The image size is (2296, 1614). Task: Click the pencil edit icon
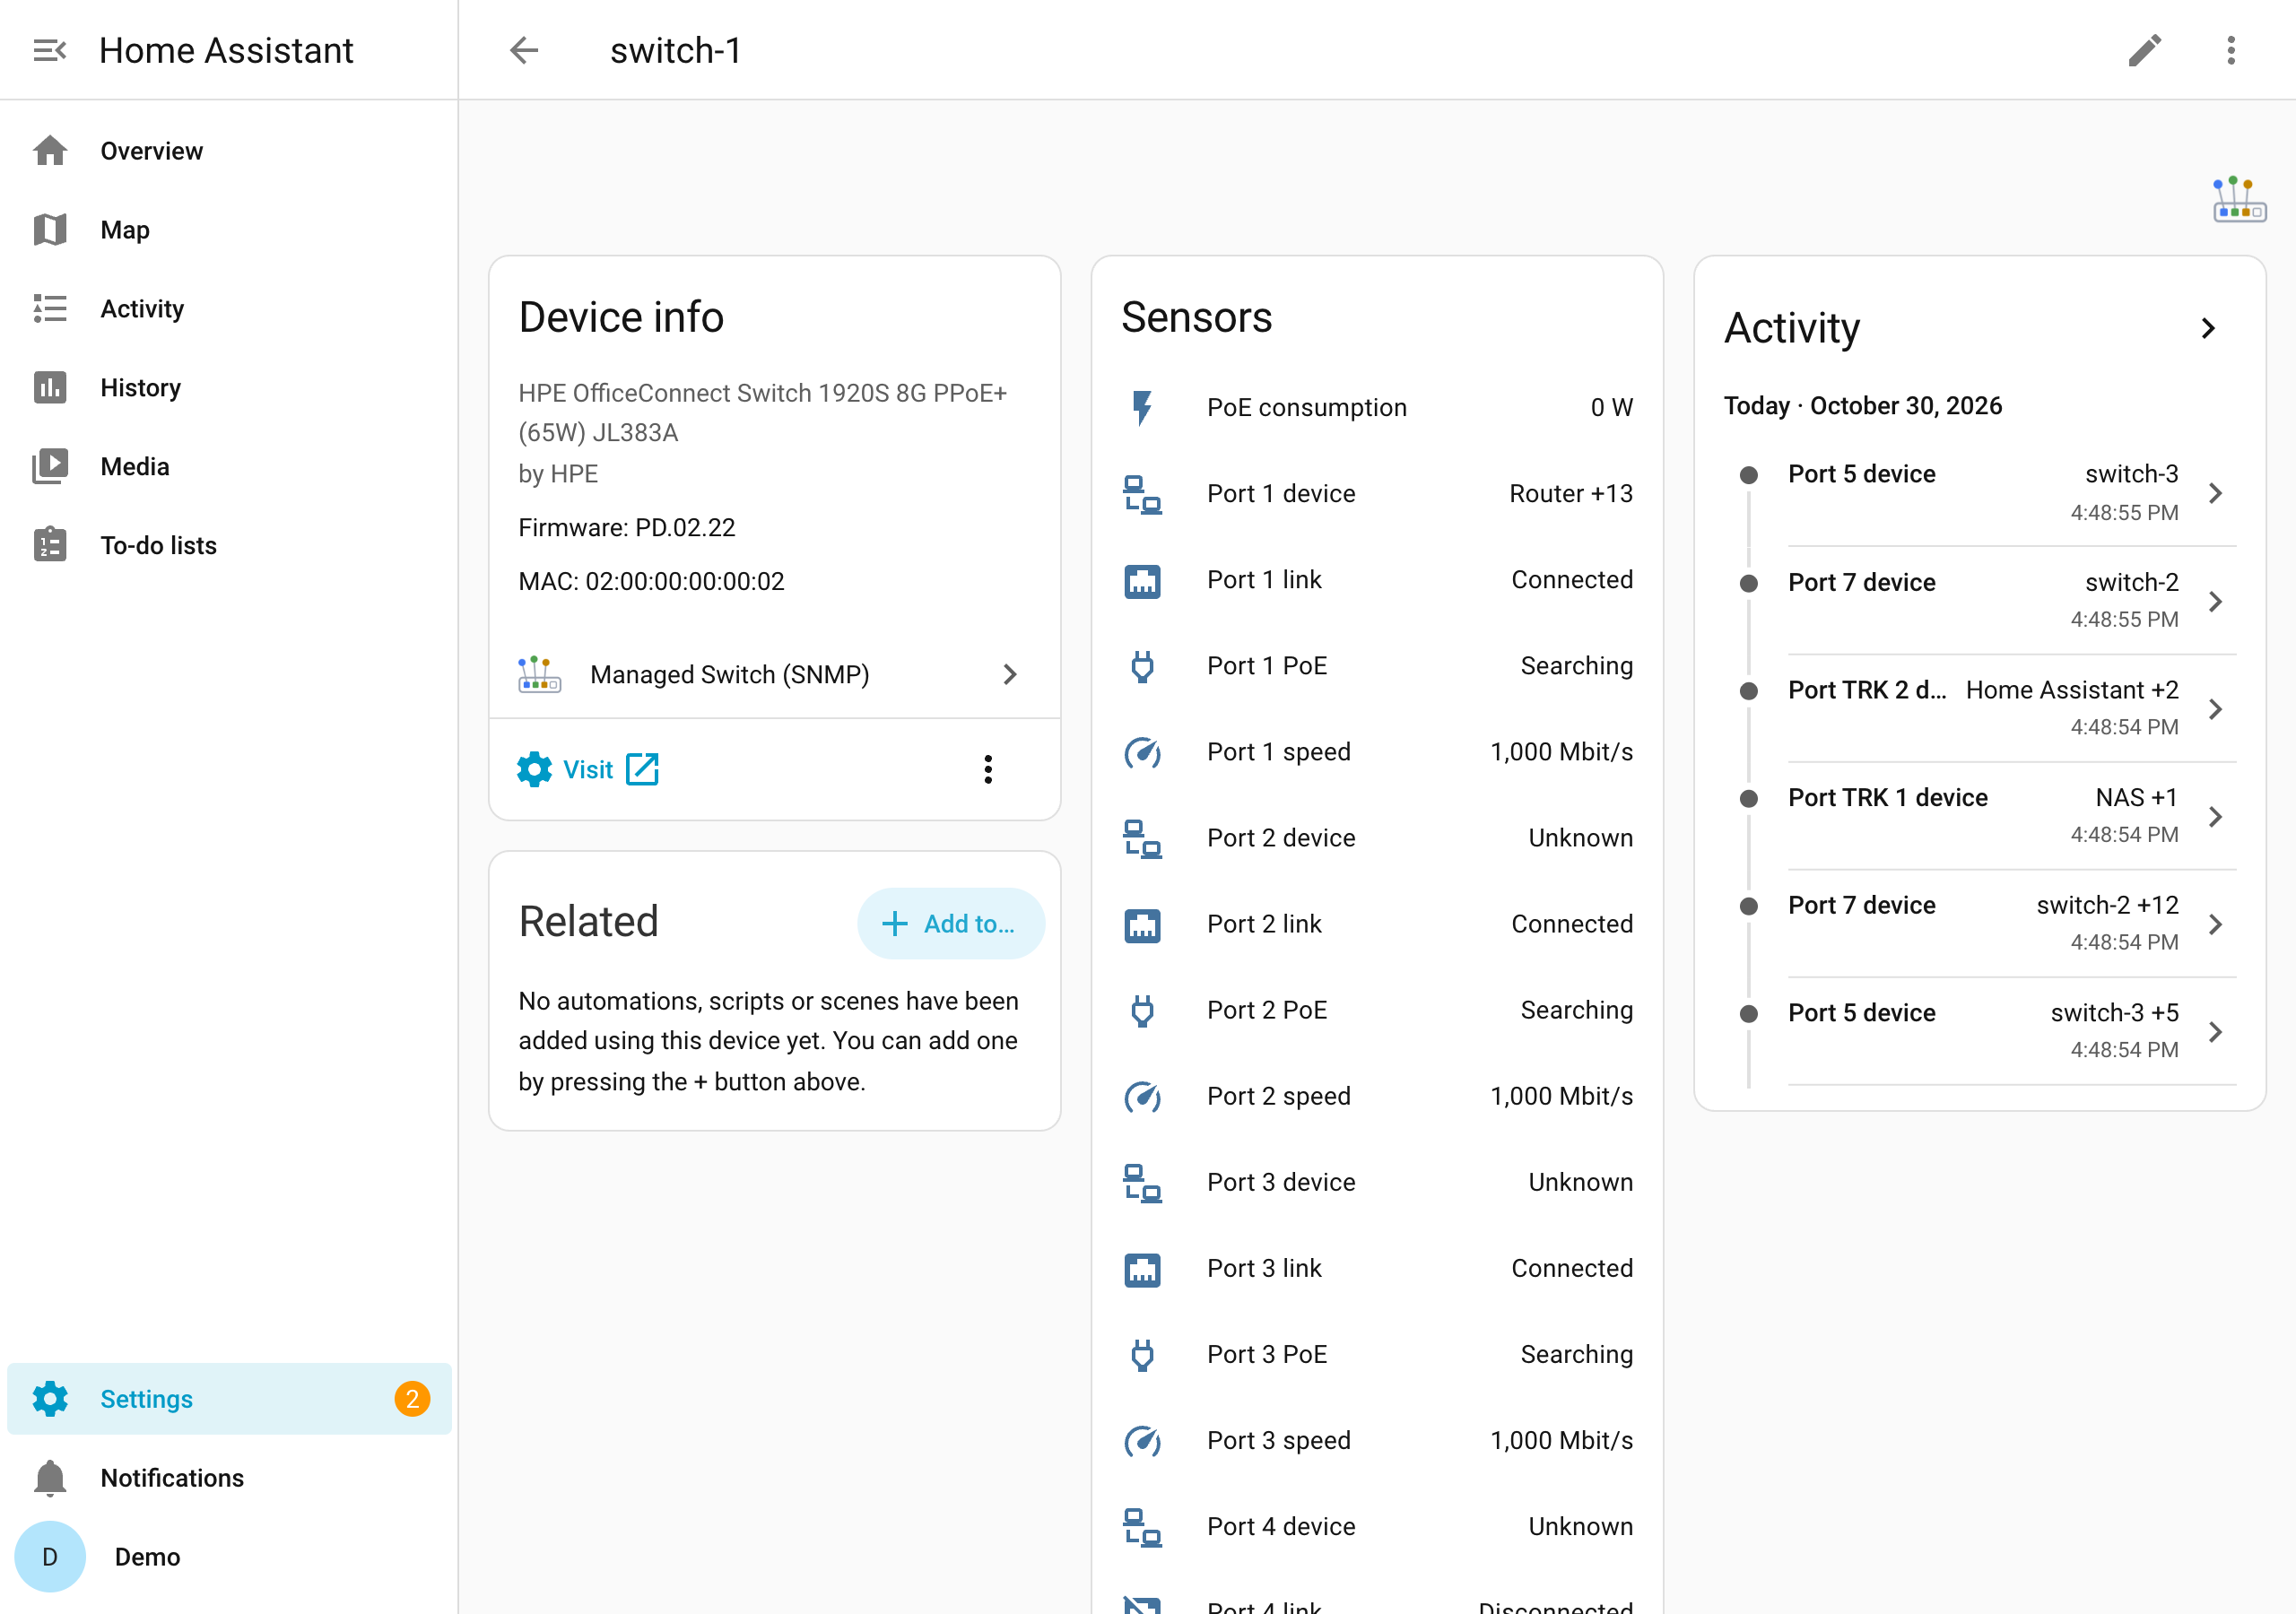click(2145, 50)
